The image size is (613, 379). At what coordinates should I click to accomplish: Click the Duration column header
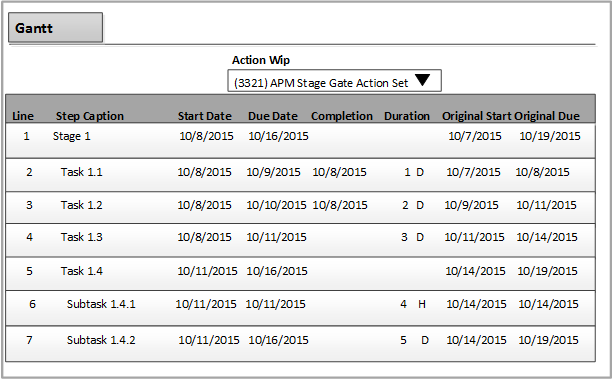pos(407,116)
